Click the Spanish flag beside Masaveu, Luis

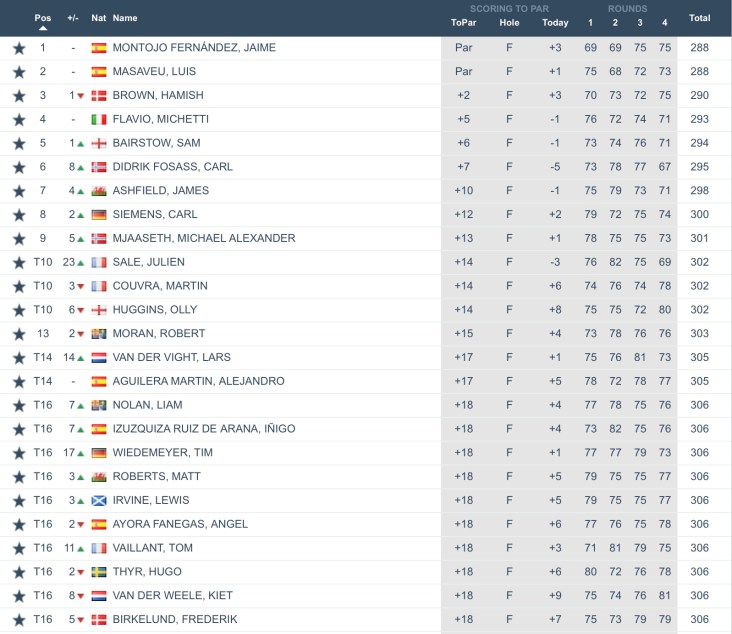(x=99, y=72)
